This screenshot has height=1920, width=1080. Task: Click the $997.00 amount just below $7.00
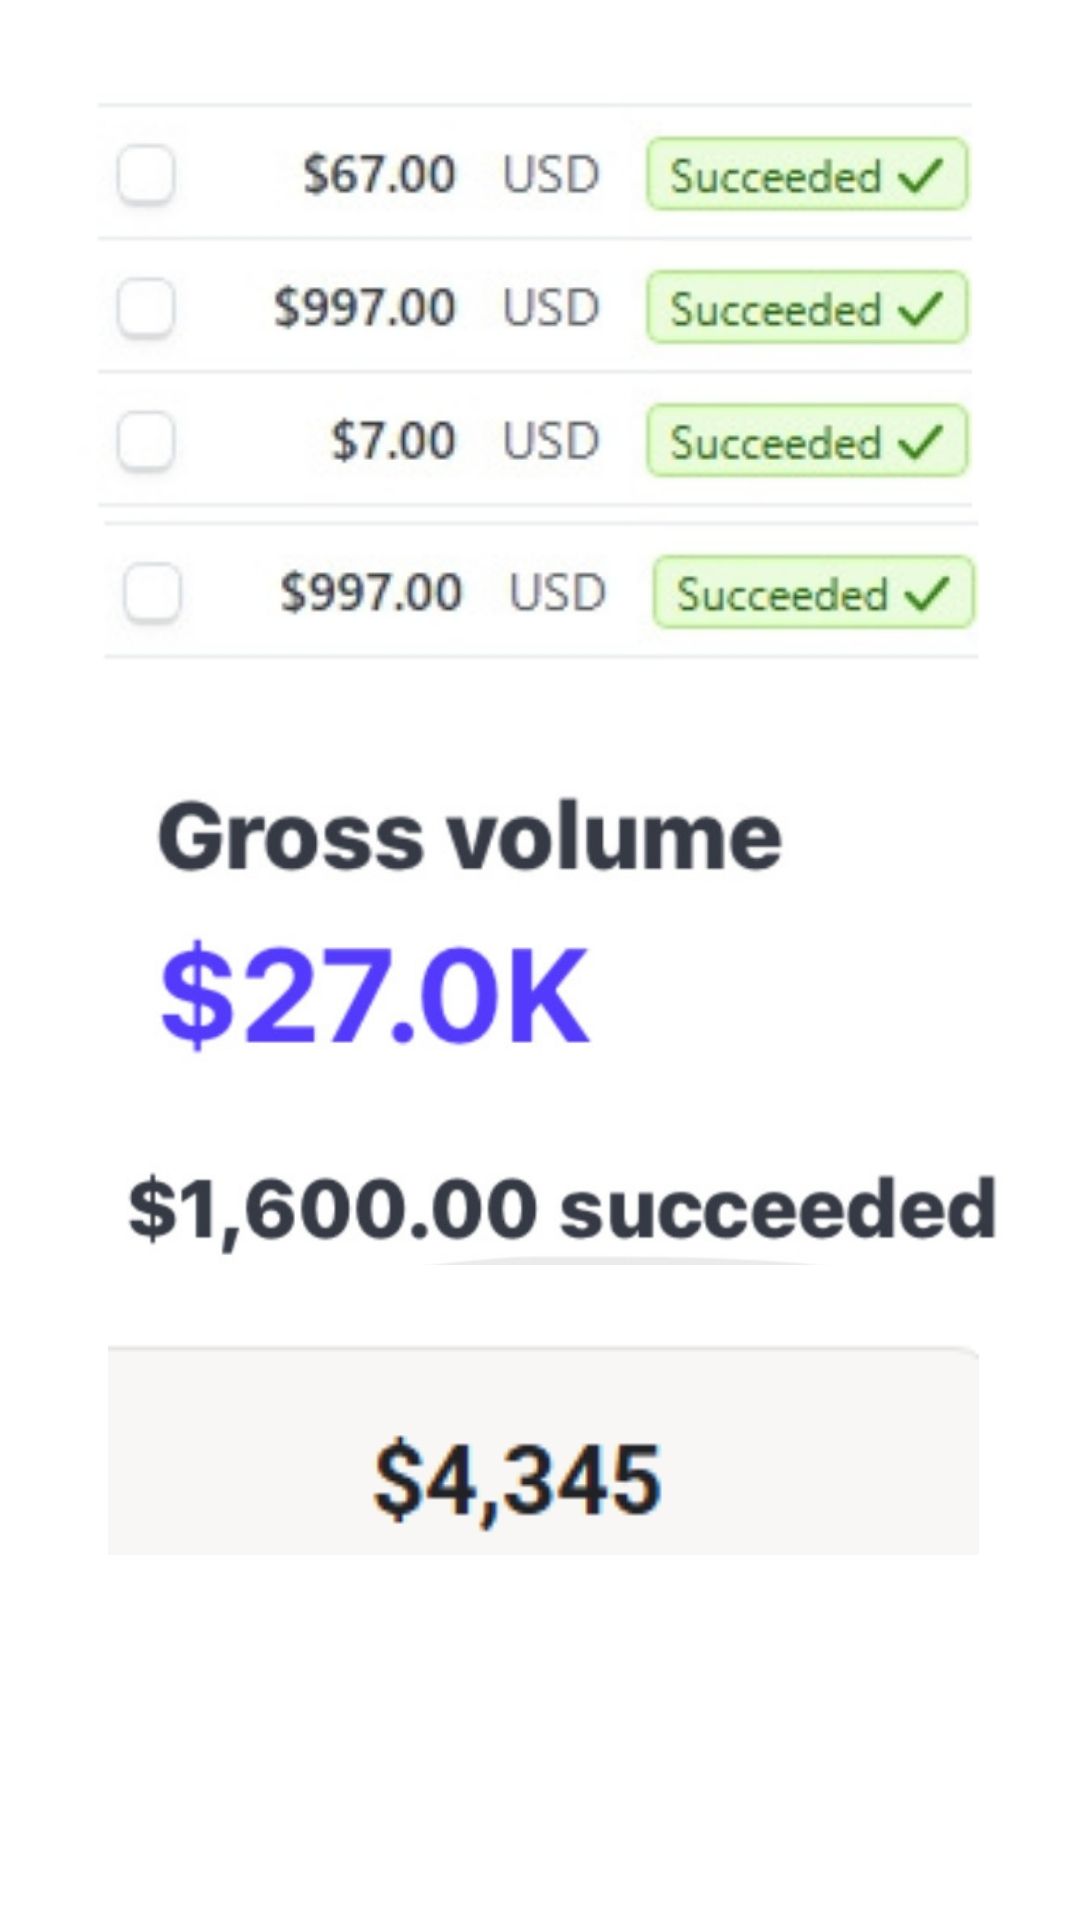[371, 592]
